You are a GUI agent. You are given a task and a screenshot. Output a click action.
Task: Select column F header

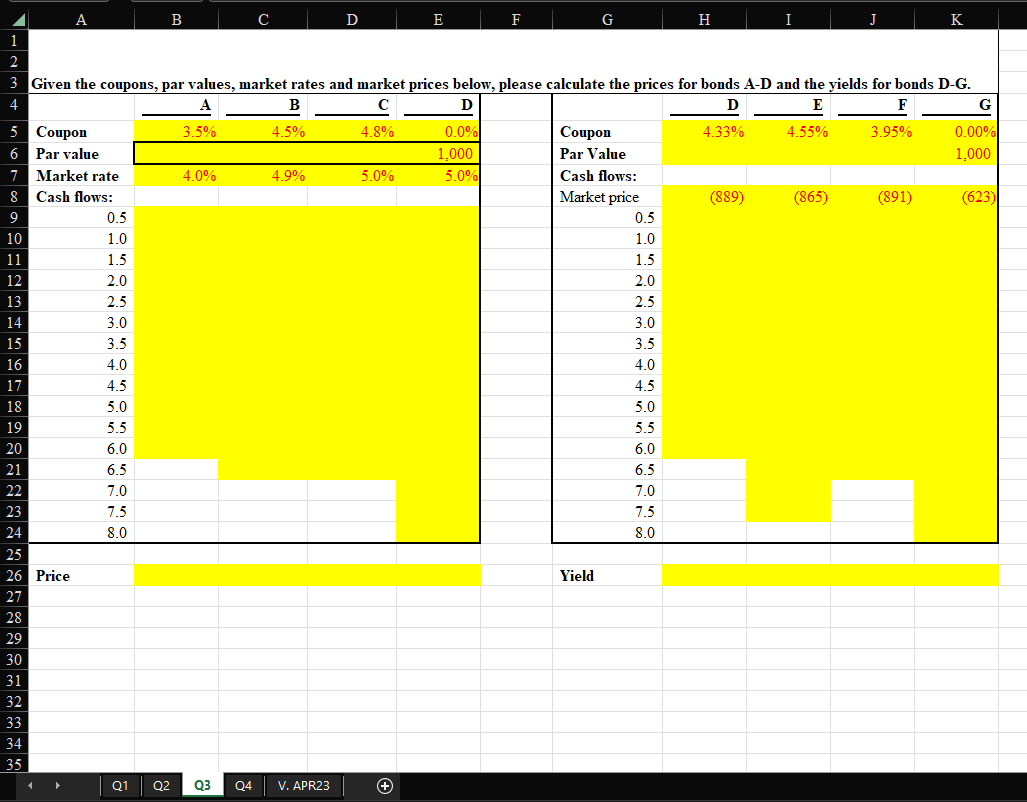[x=516, y=20]
